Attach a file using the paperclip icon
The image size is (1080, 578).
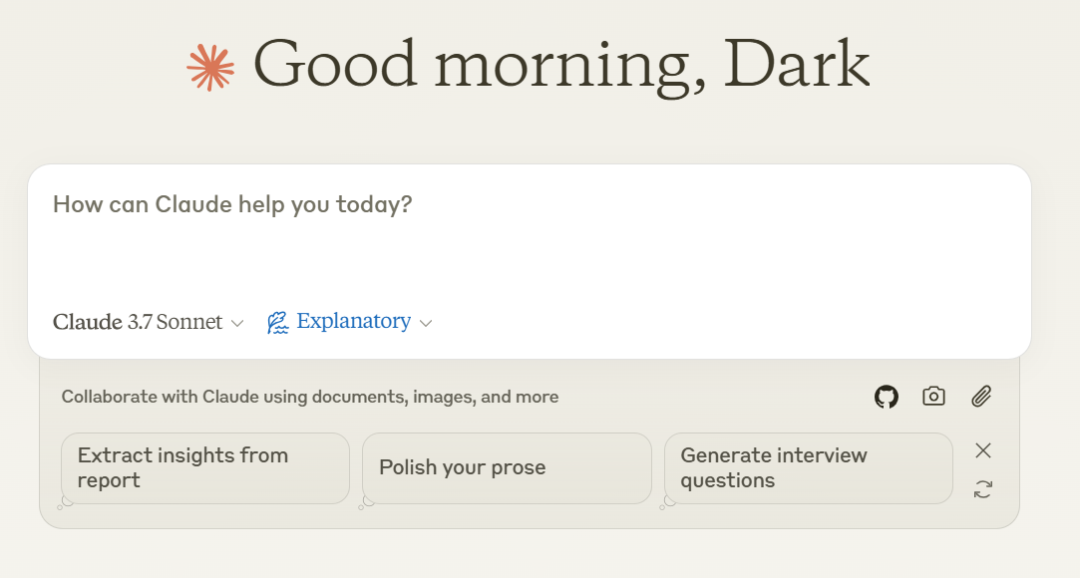point(981,397)
